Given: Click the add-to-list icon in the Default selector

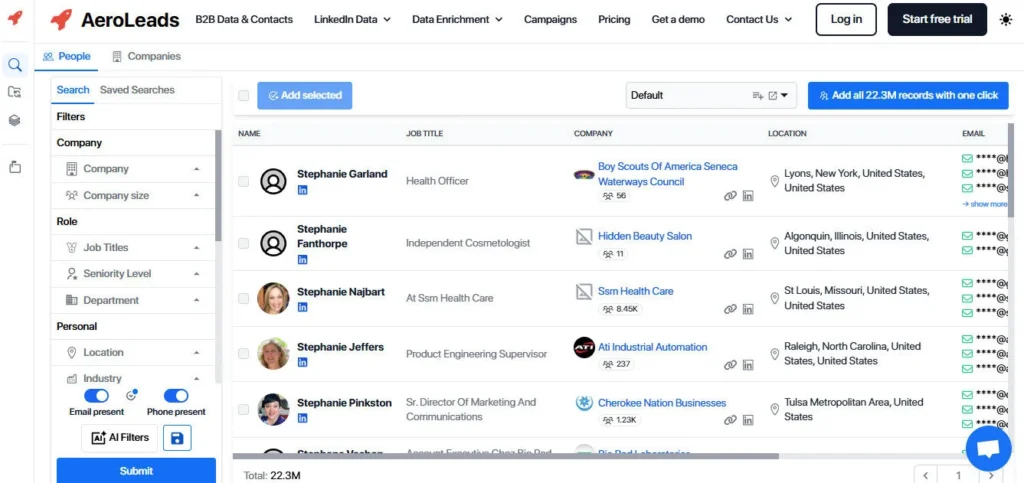Looking at the screenshot, I should (758, 95).
